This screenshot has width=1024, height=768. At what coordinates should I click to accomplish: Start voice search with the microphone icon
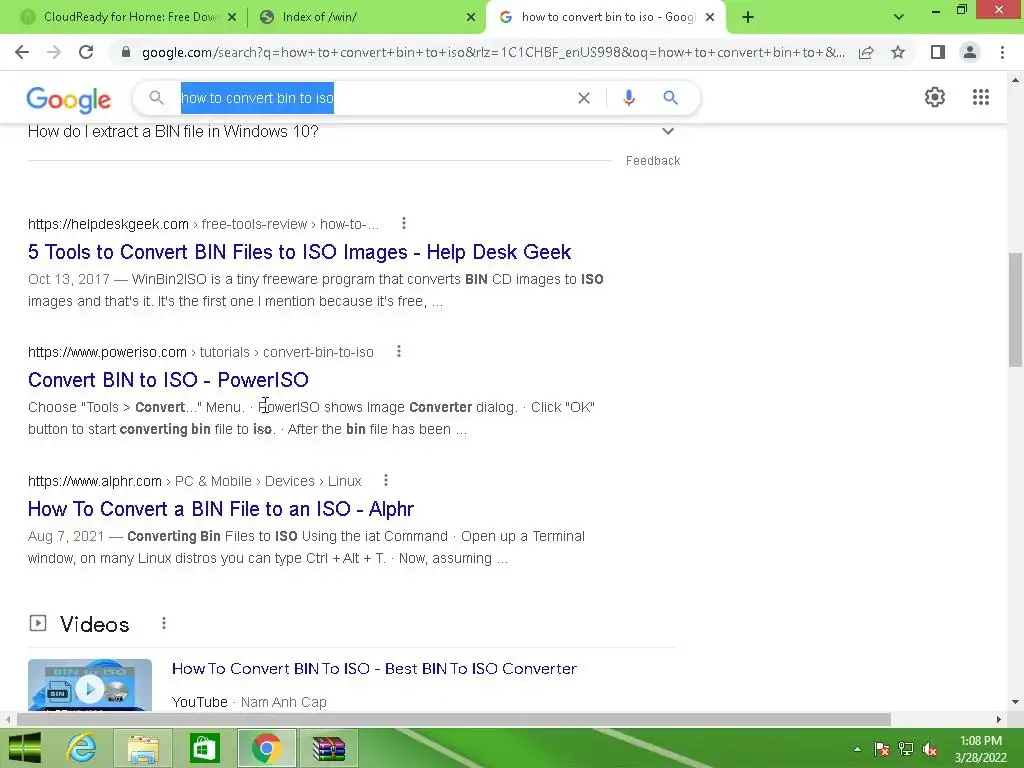(x=629, y=98)
